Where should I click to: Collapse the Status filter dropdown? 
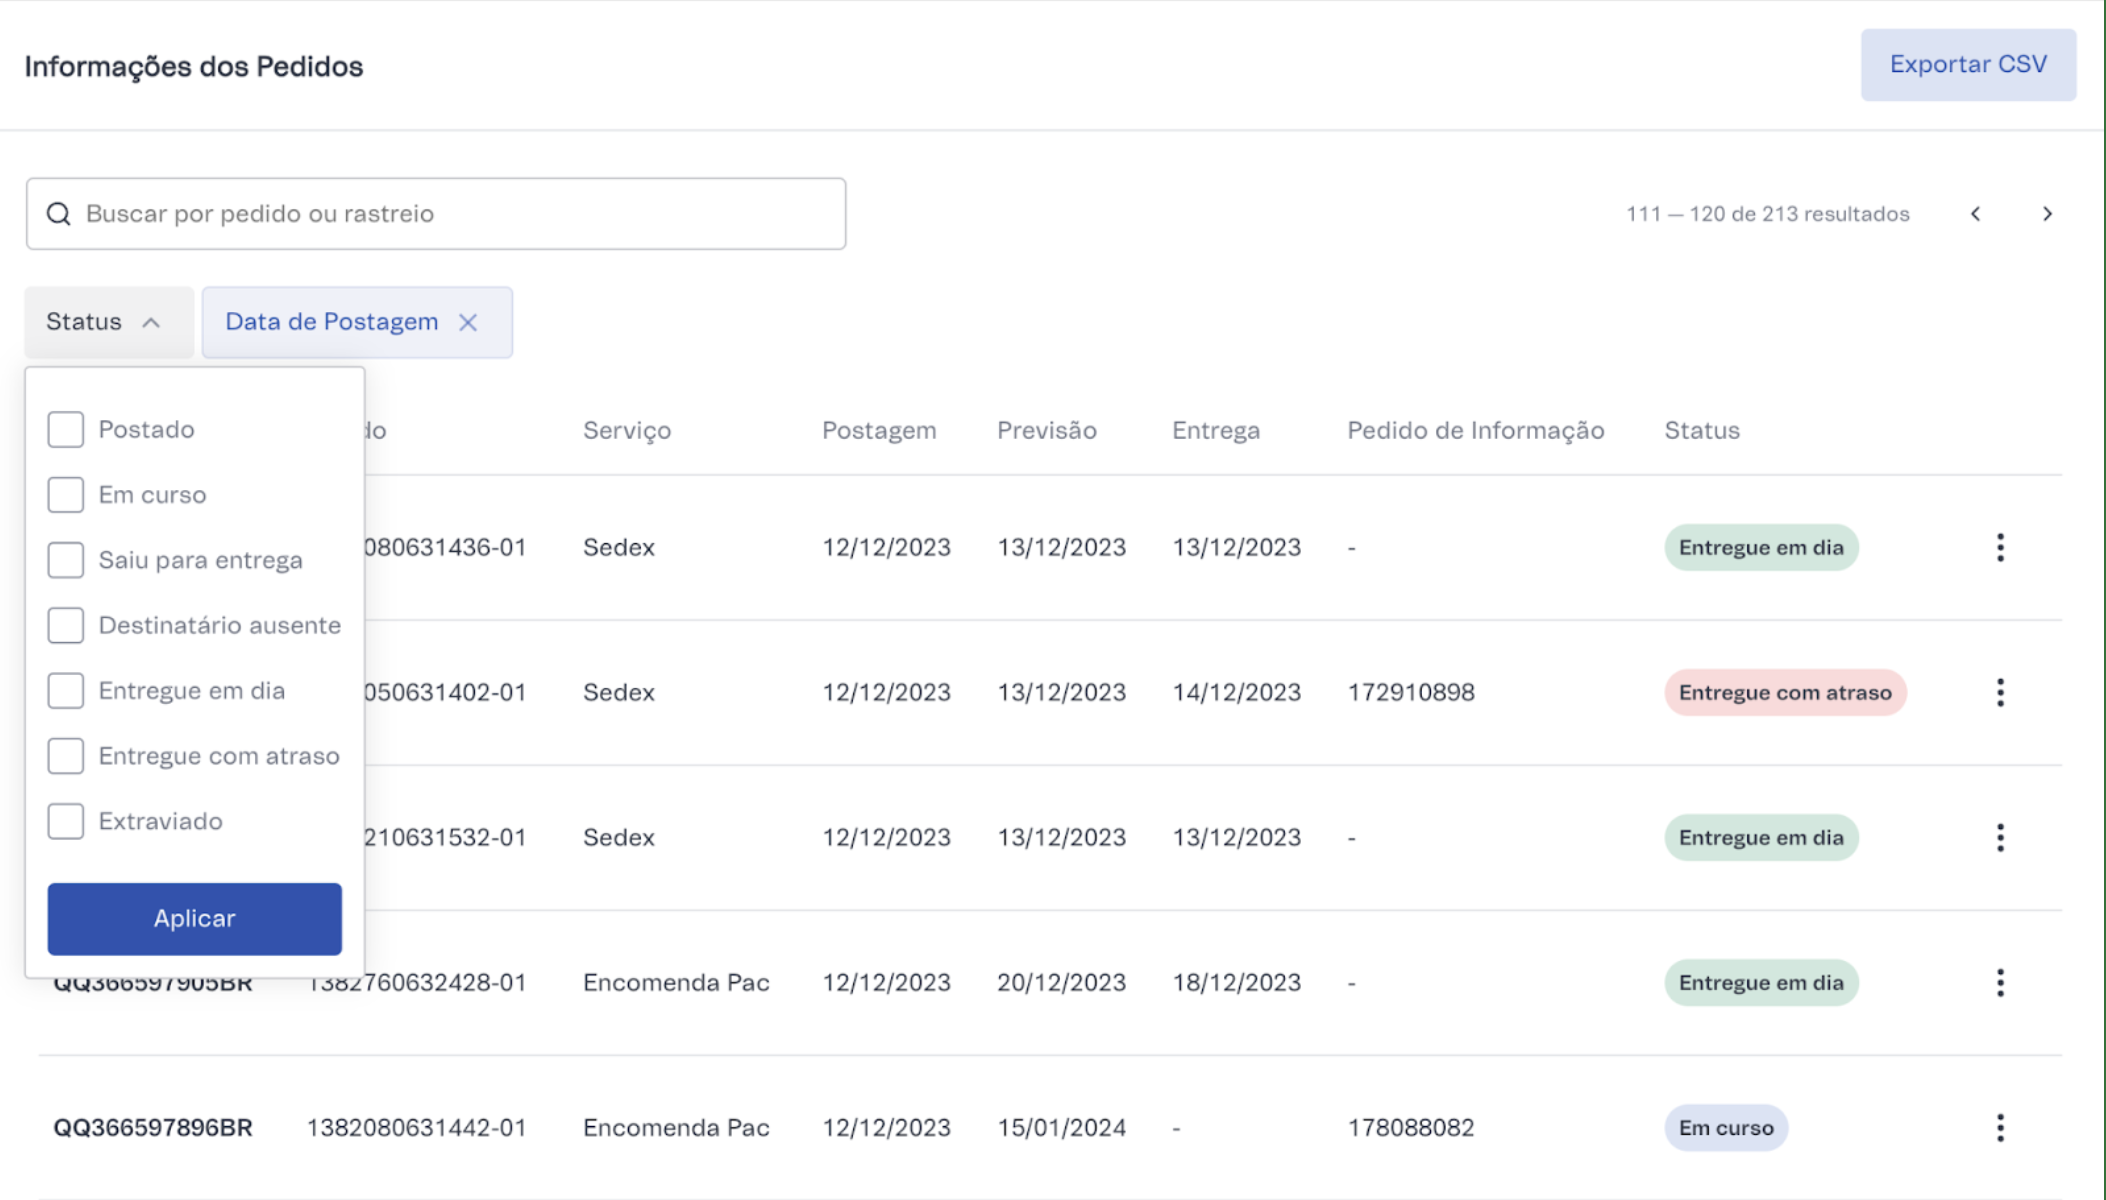108,322
